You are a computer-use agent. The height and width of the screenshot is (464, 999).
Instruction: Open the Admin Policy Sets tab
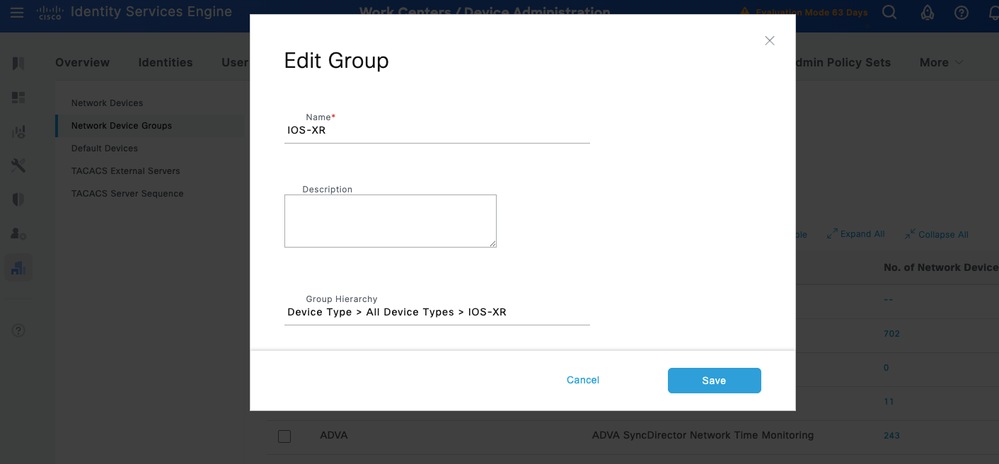(843, 62)
